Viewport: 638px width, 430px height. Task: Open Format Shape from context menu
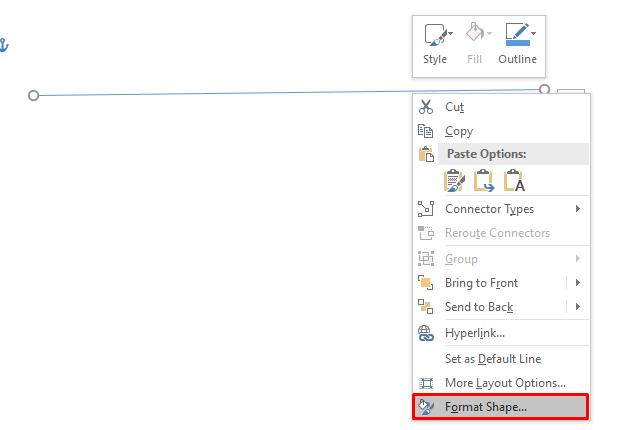click(501, 406)
